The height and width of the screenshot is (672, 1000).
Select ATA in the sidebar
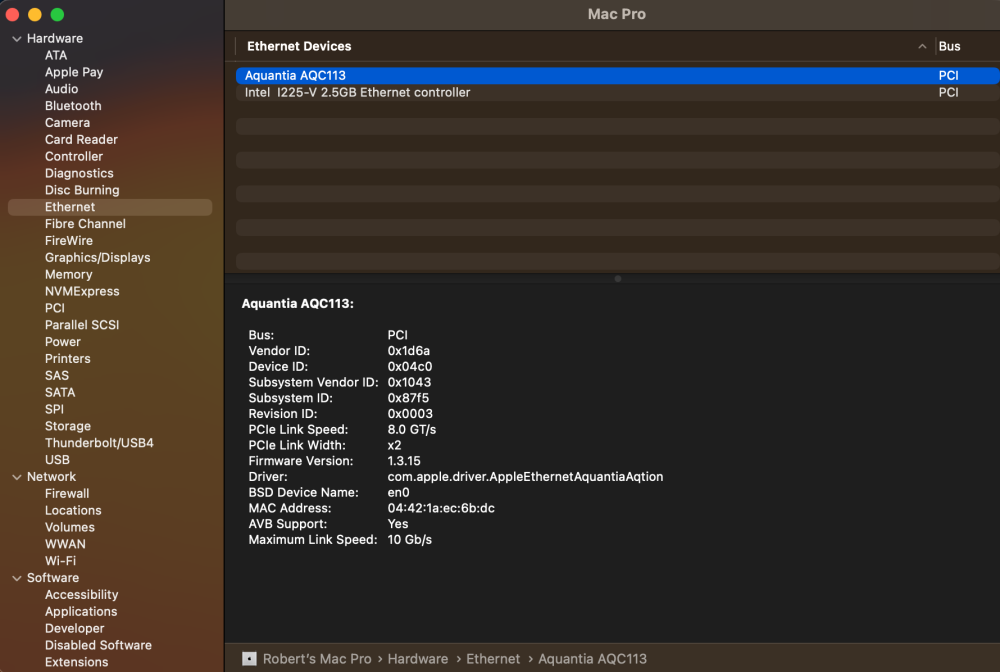tap(55, 55)
